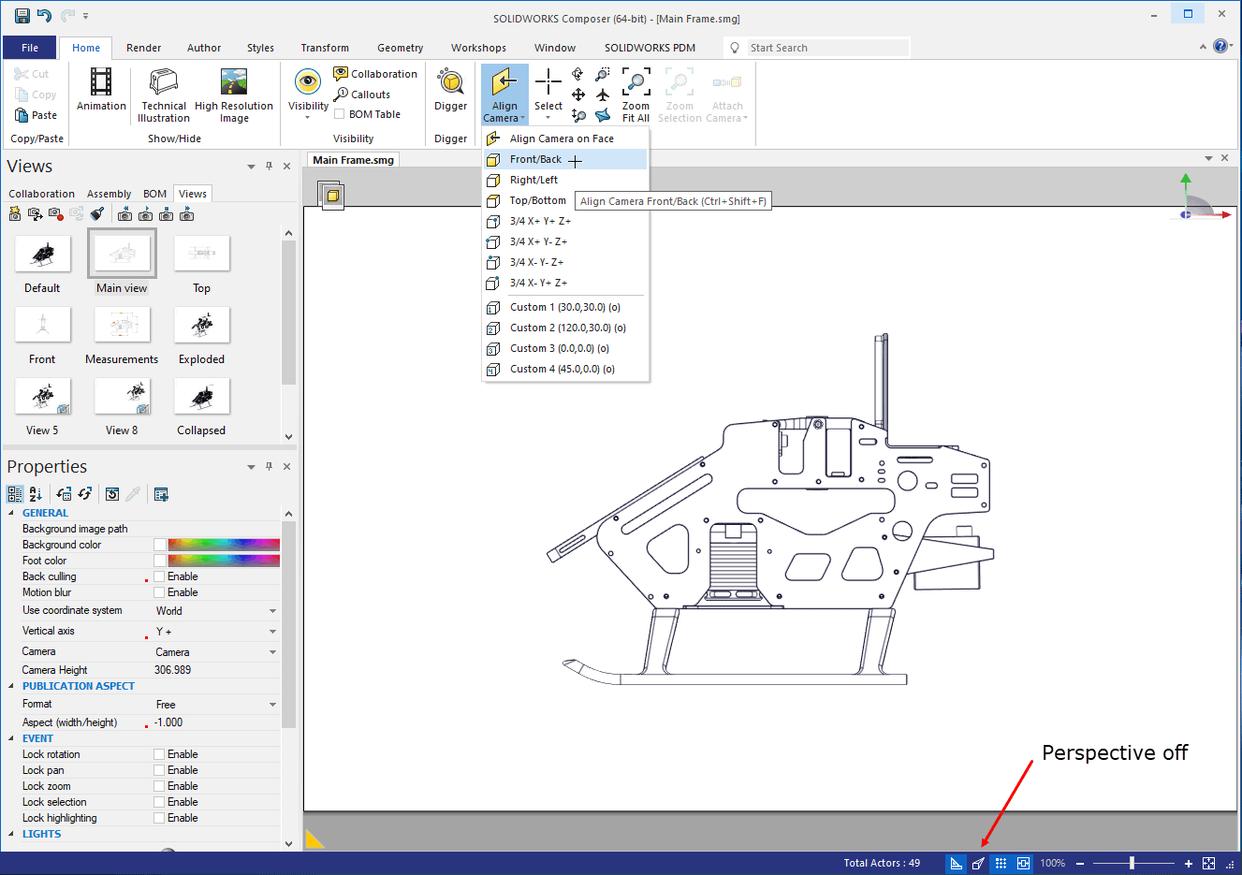The width and height of the screenshot is (1242, 875).
Task: Sort properties alphabetically in the Properties panel
Action: click(x=35, y=494)
